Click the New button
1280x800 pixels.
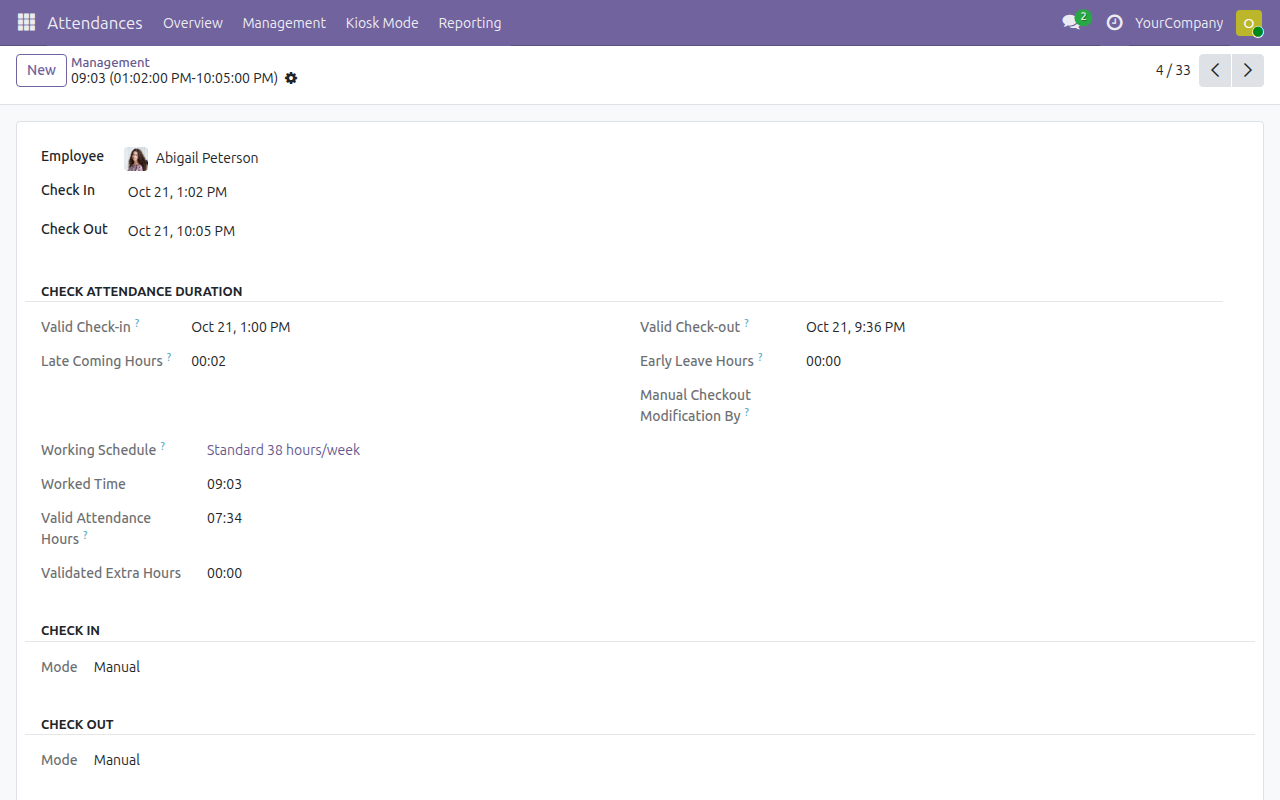pos(42,70)
